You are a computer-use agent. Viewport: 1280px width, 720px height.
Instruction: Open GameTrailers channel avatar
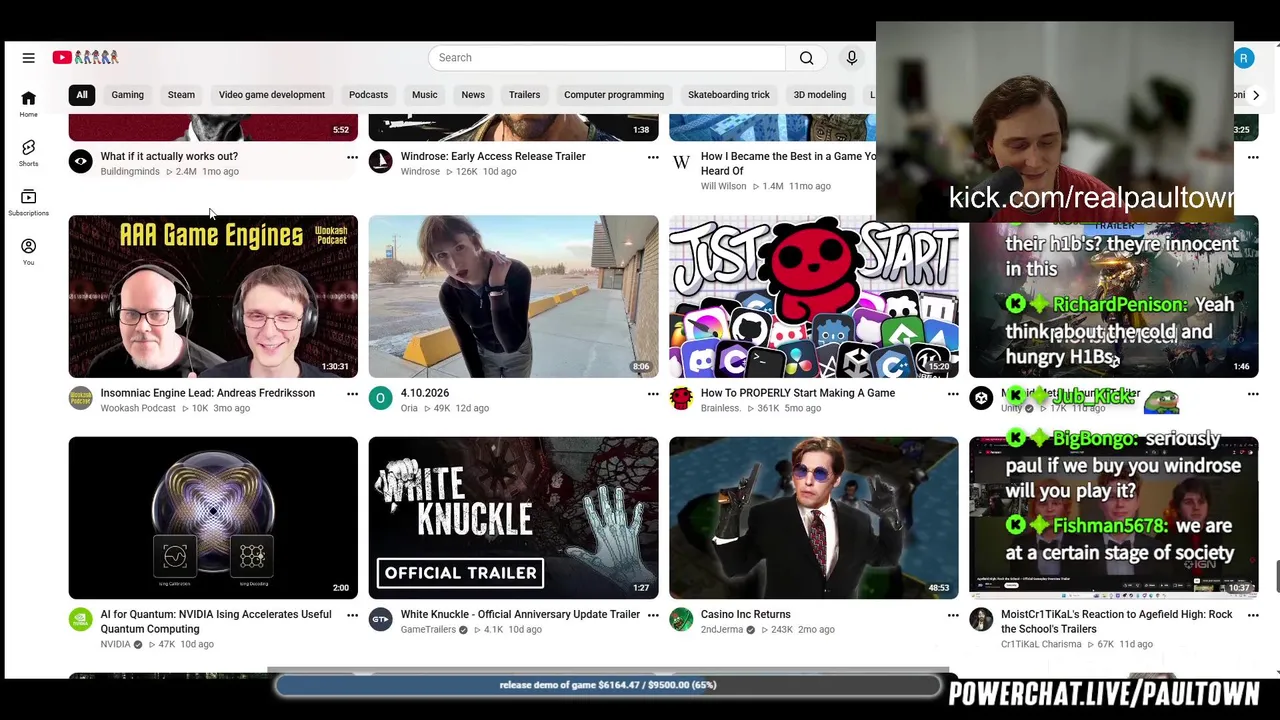[x=381, y=619]
